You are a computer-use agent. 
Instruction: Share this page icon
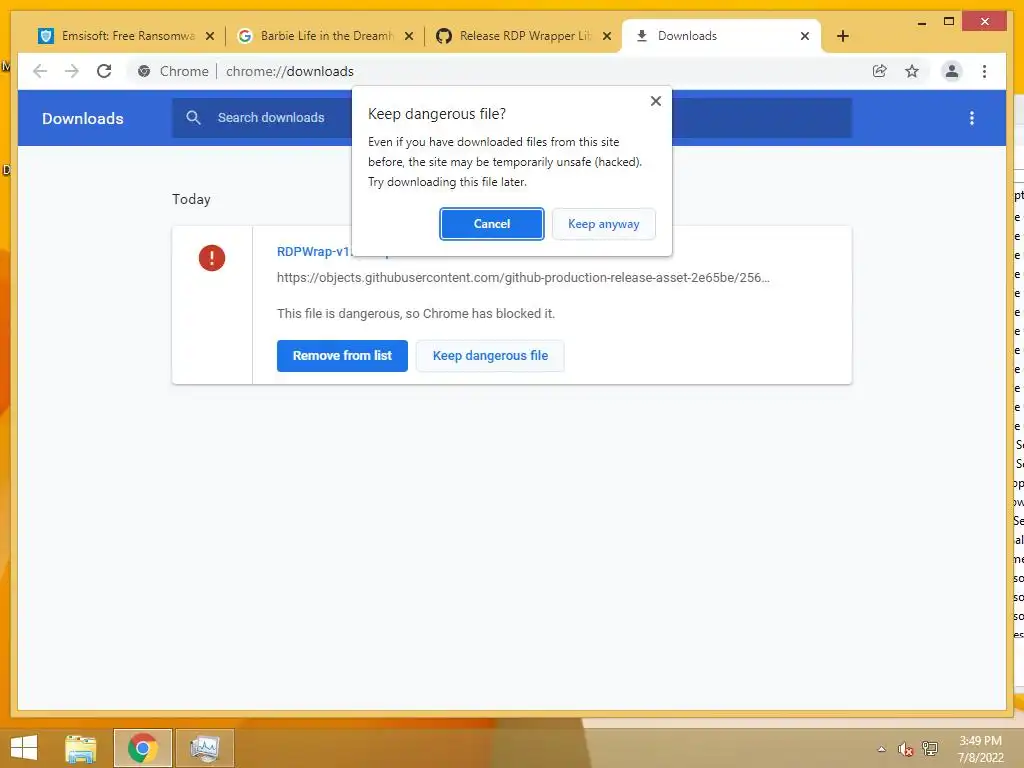(880, 71)
